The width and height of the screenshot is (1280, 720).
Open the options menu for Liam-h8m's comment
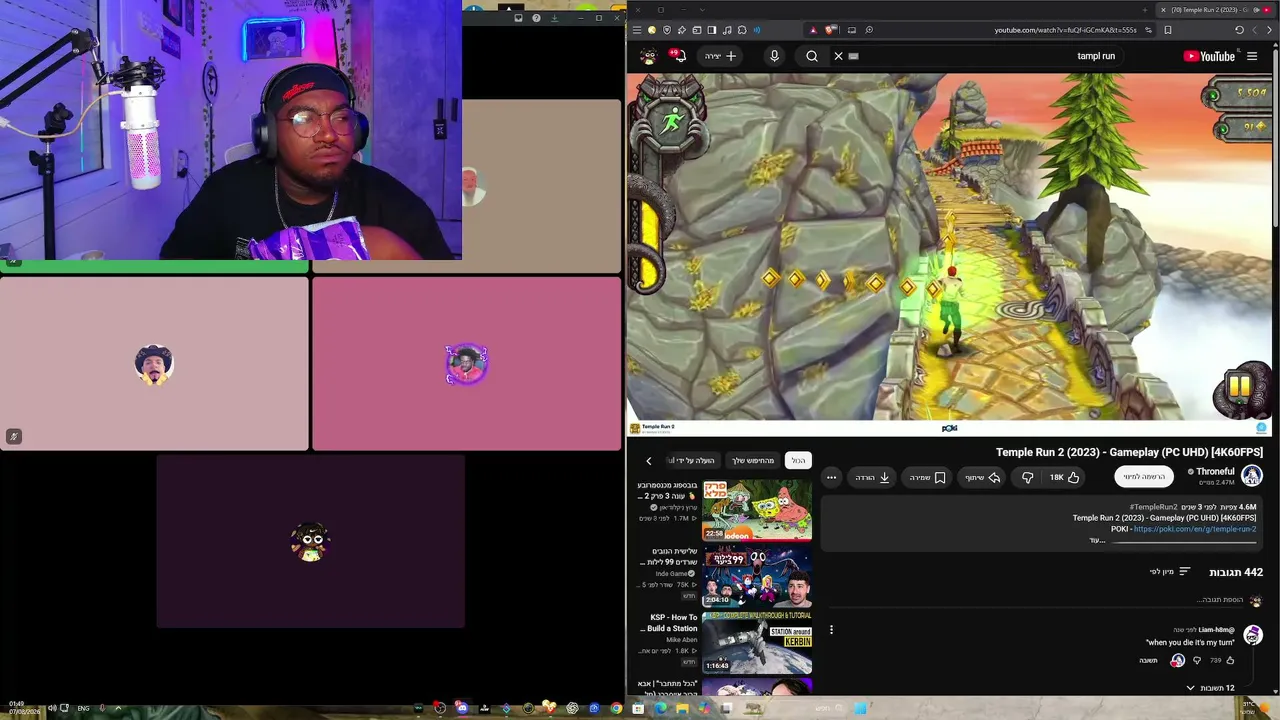click(x=831, y=630)
